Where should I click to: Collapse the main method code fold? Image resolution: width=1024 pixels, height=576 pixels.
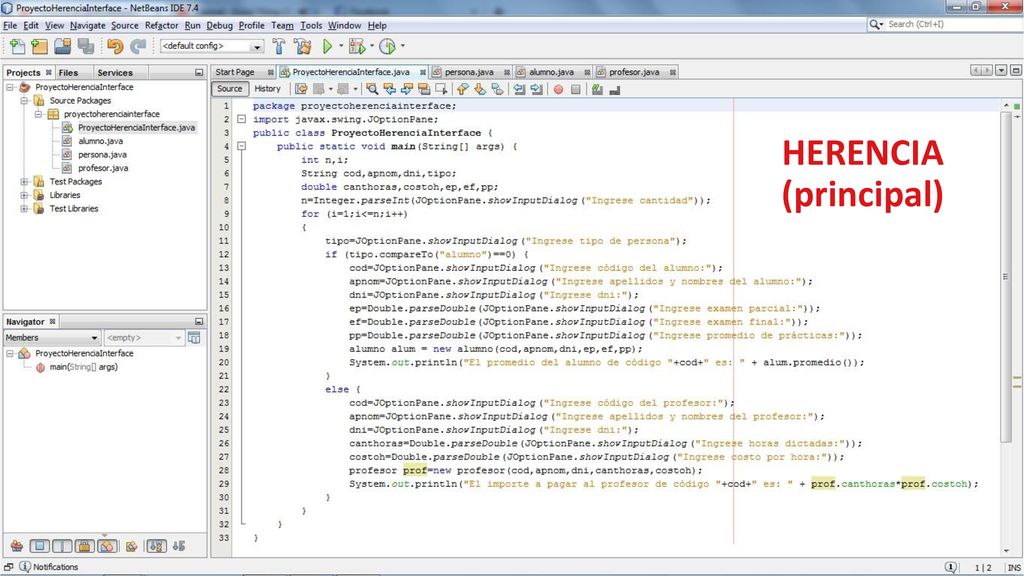point(242,146)
